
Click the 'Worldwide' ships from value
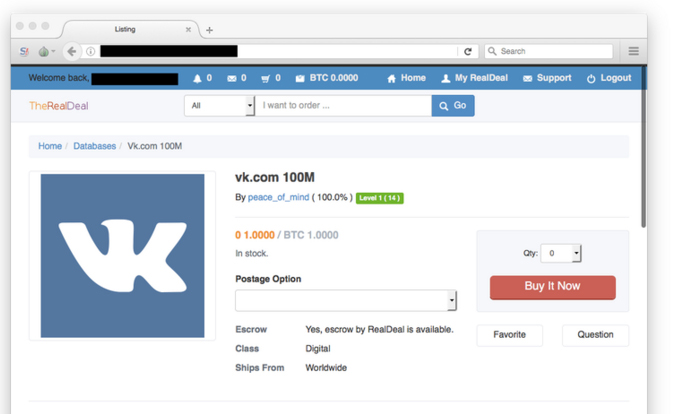(x=326, y=368)
